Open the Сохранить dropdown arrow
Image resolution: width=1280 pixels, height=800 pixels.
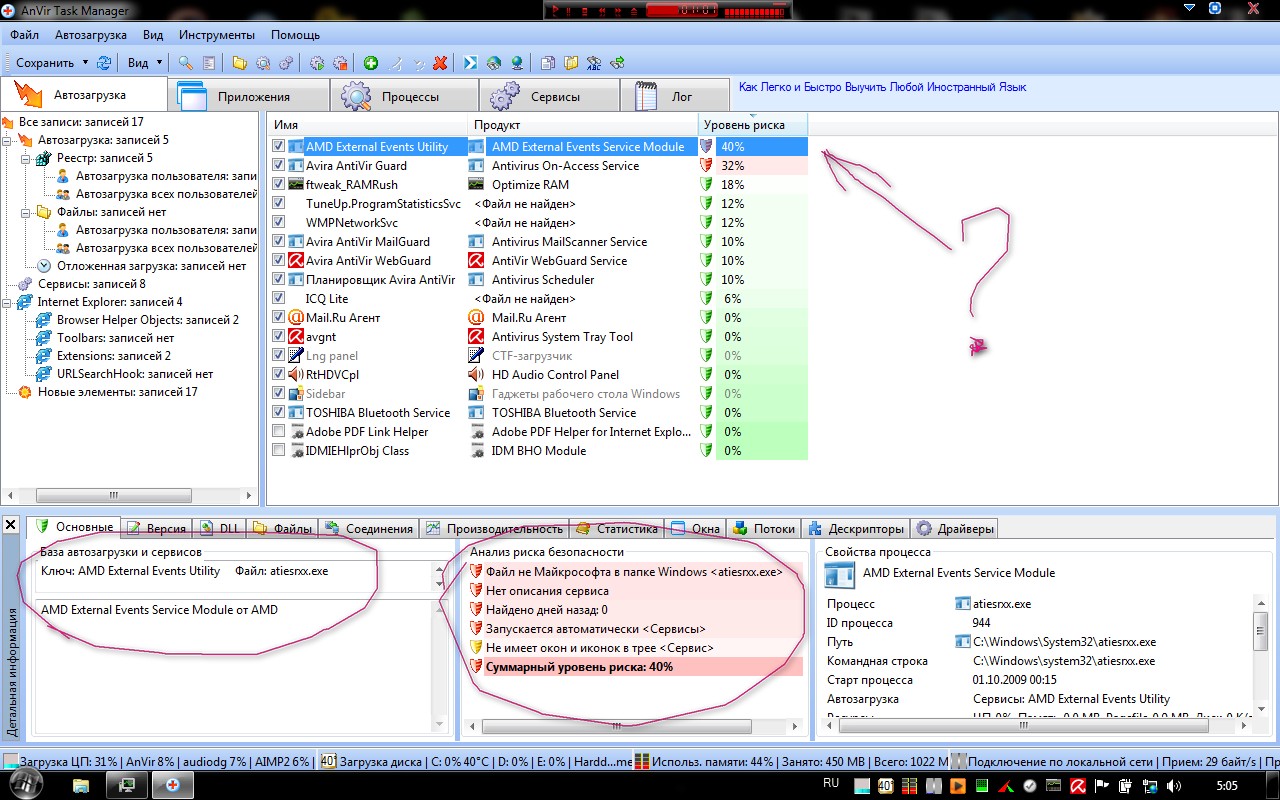click(85, 62)
